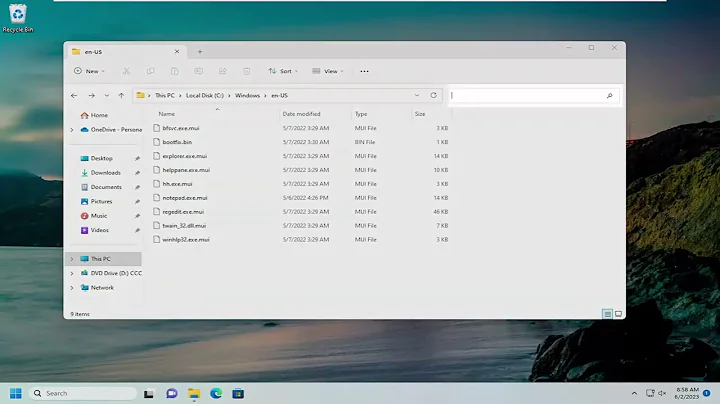Switch to details view icon in status bar

tap(608, 314)
